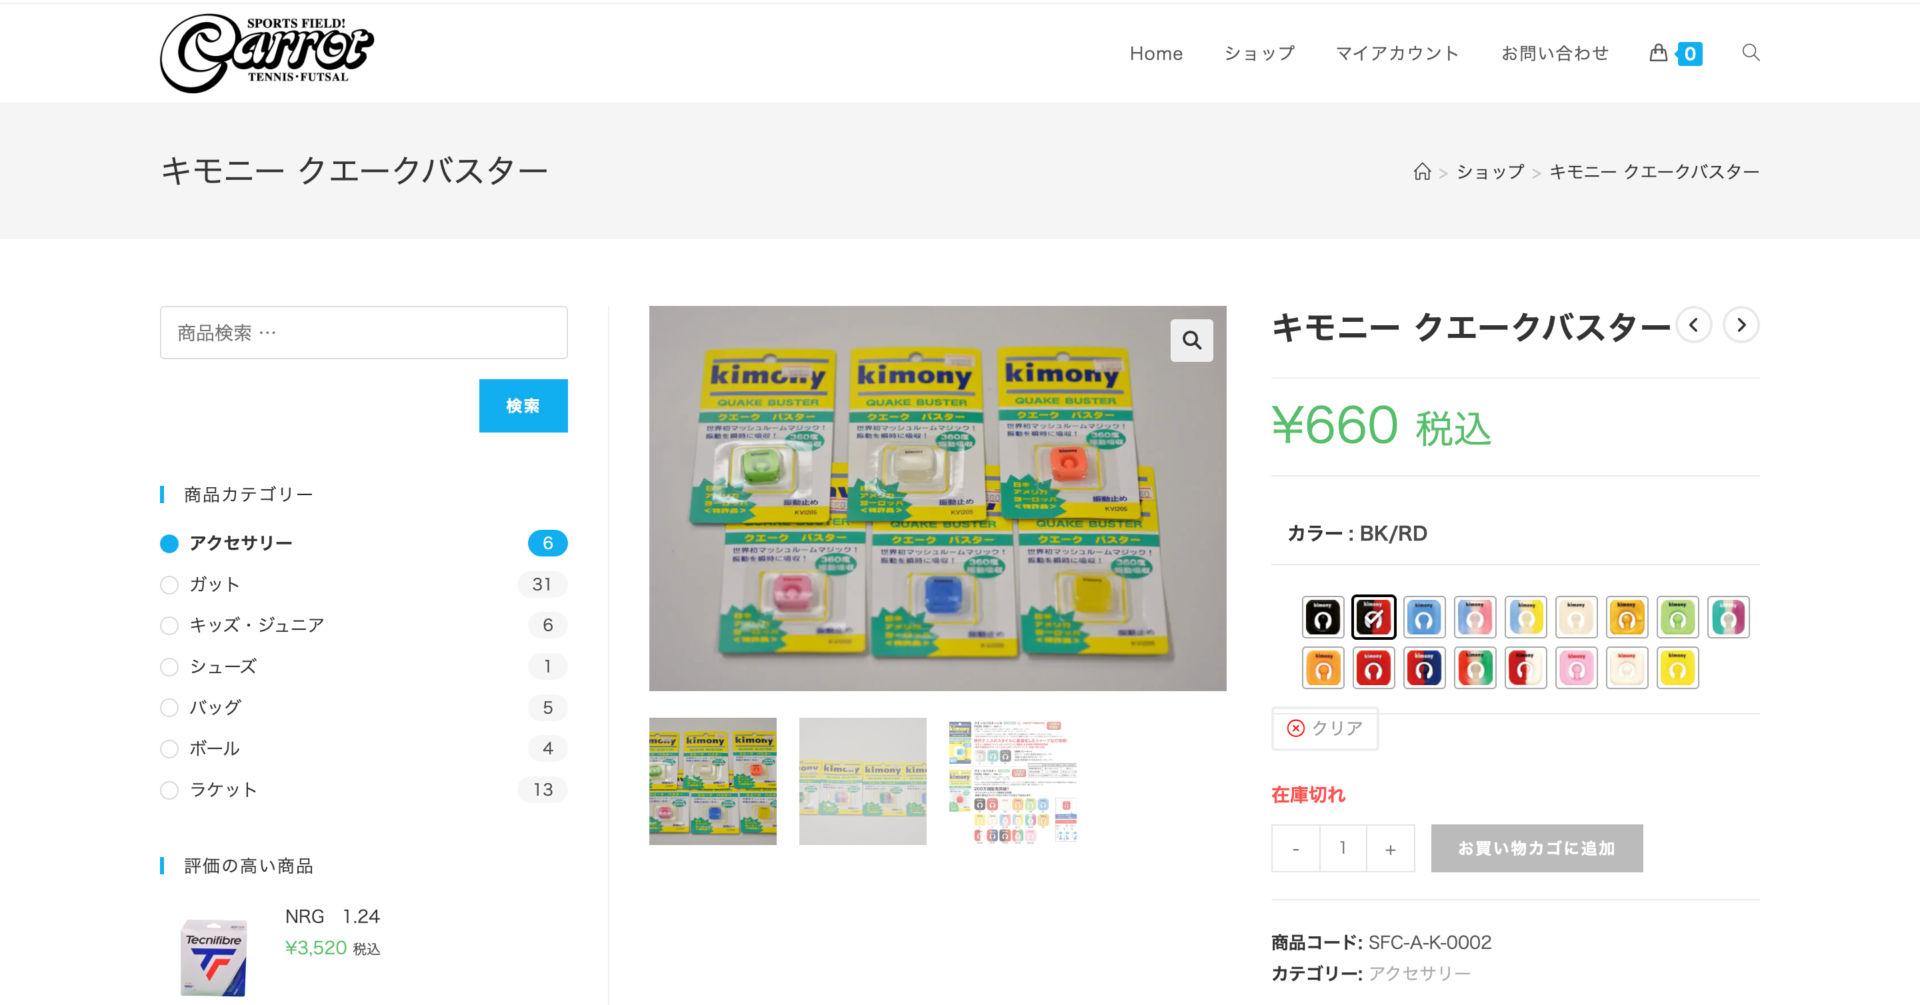Zoom the product image with magnifier
Viewport: 1920px width, 1005px height.
pyautogui.click(x=1191, y=340)
